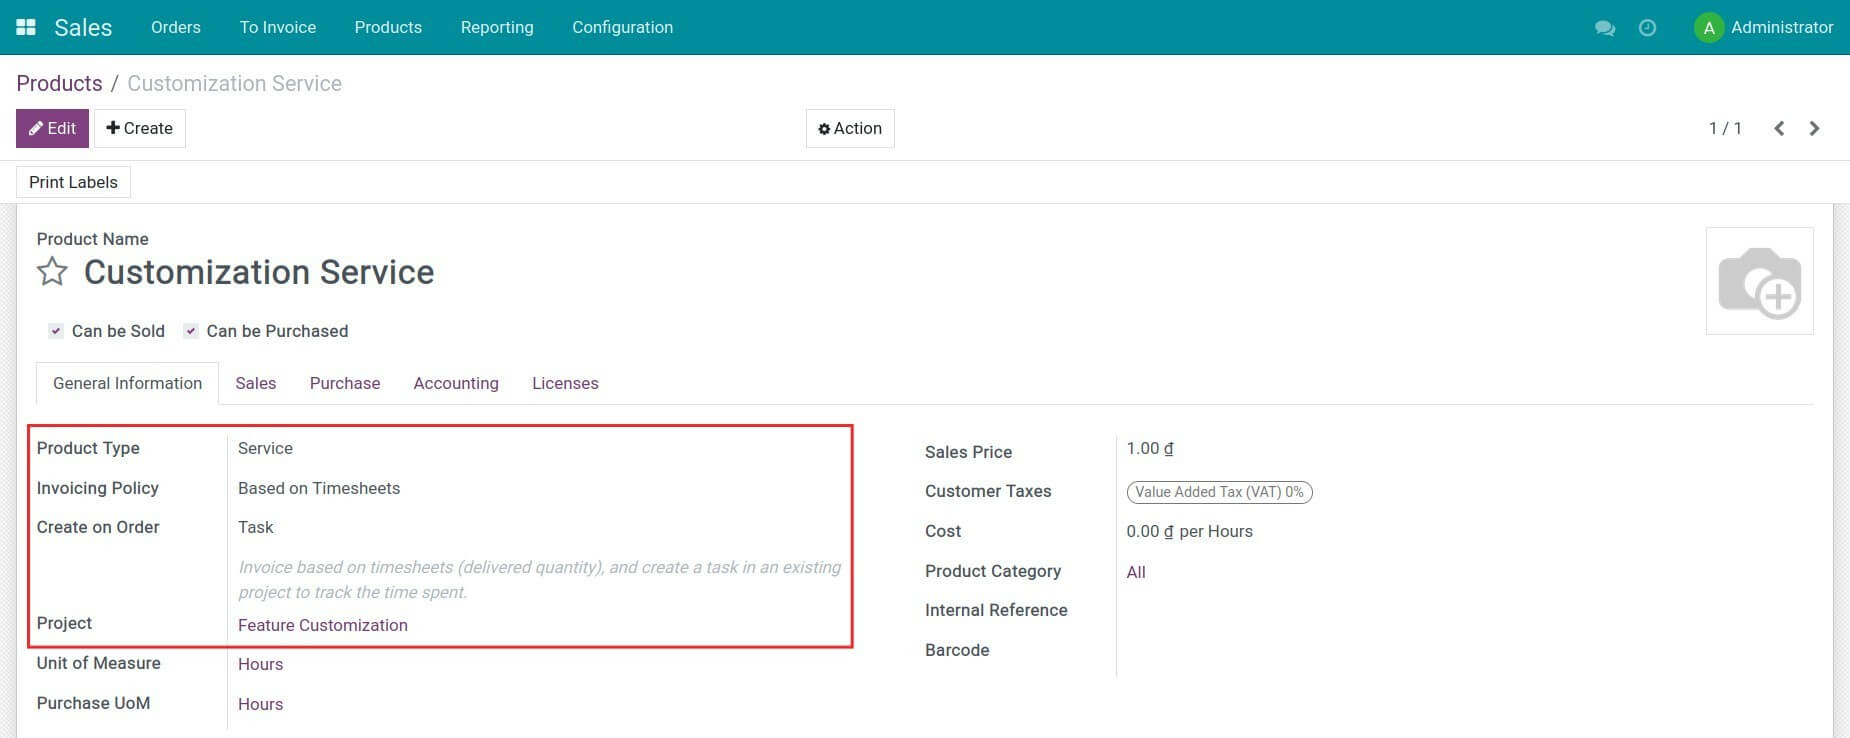
Task: Click the Sales app title
Action: click(83, 27)
